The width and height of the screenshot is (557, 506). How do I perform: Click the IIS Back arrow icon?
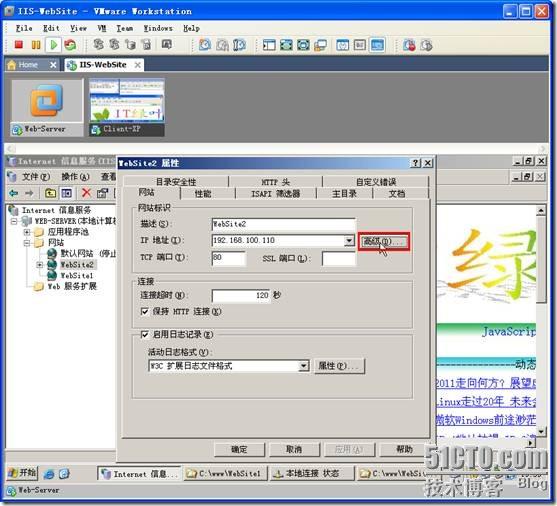click(13, 193)
